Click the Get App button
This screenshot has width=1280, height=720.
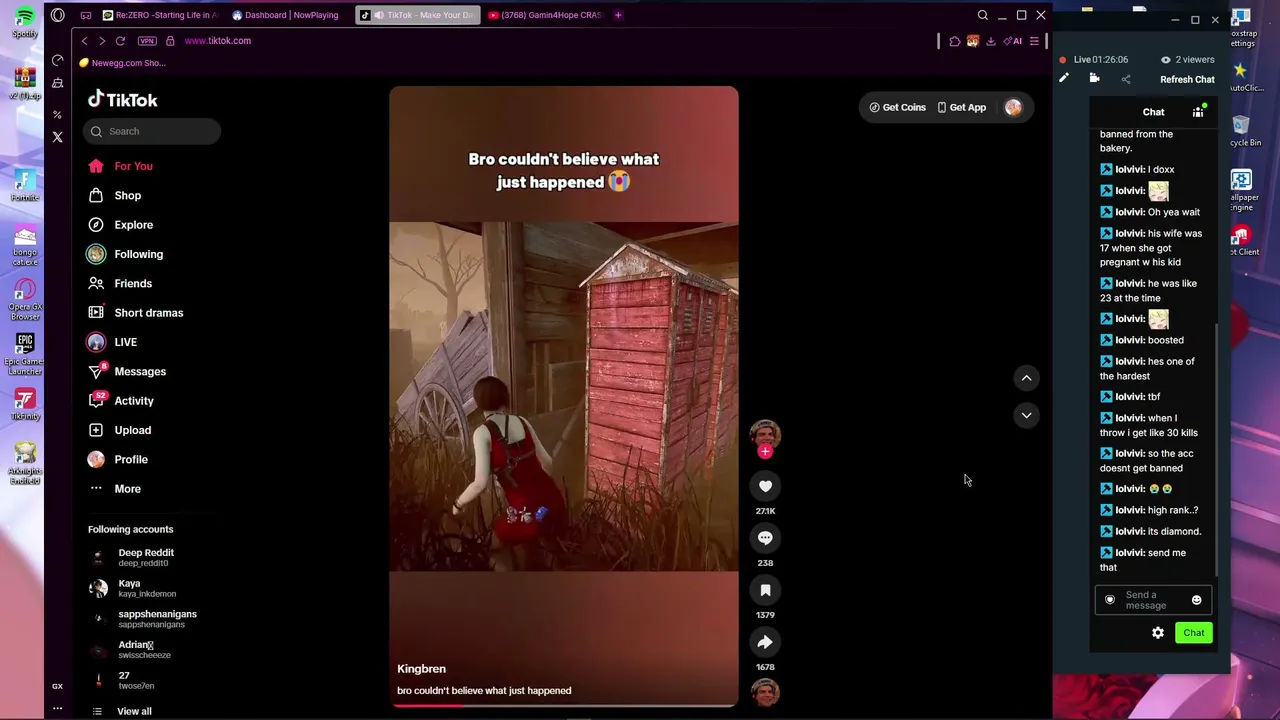pyautogui.click(x=962, y=107)
